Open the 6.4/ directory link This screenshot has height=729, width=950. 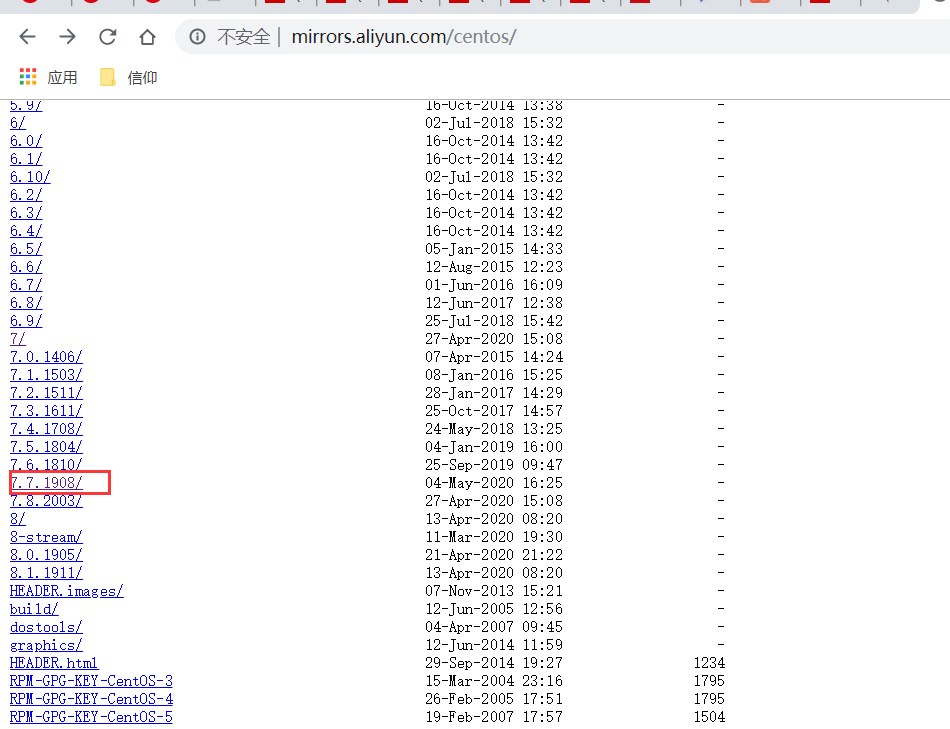click(26, 231)
